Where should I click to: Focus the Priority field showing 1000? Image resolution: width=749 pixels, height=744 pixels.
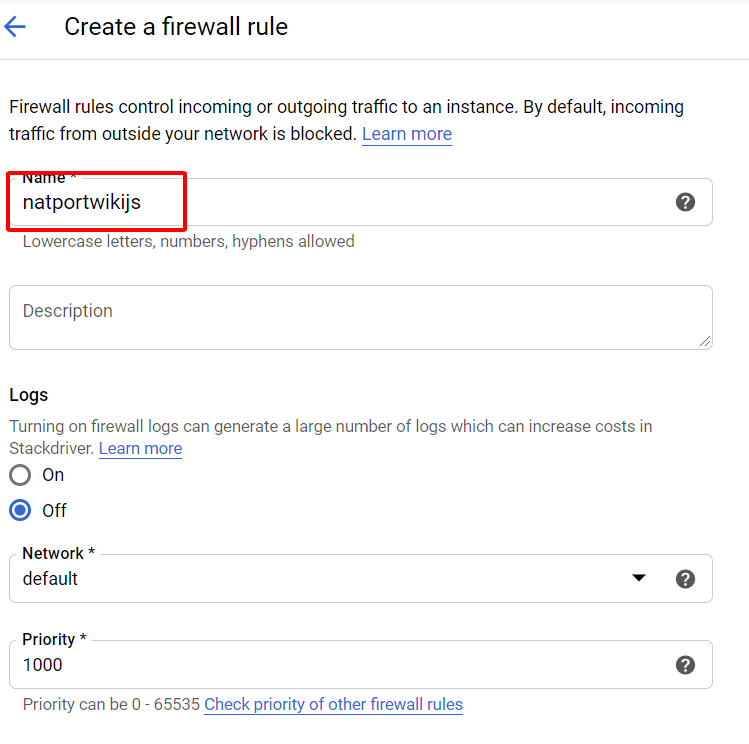pos(340,665)
